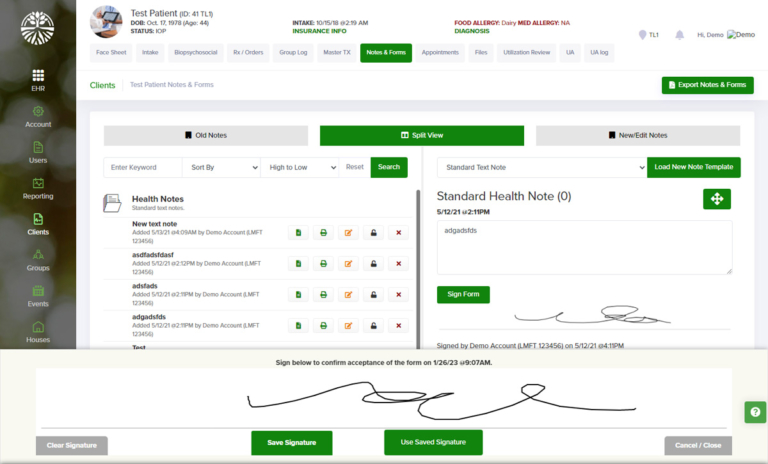768x464 pixels.
Task: Open Clients in the sidebar
Action: (38, 224)
